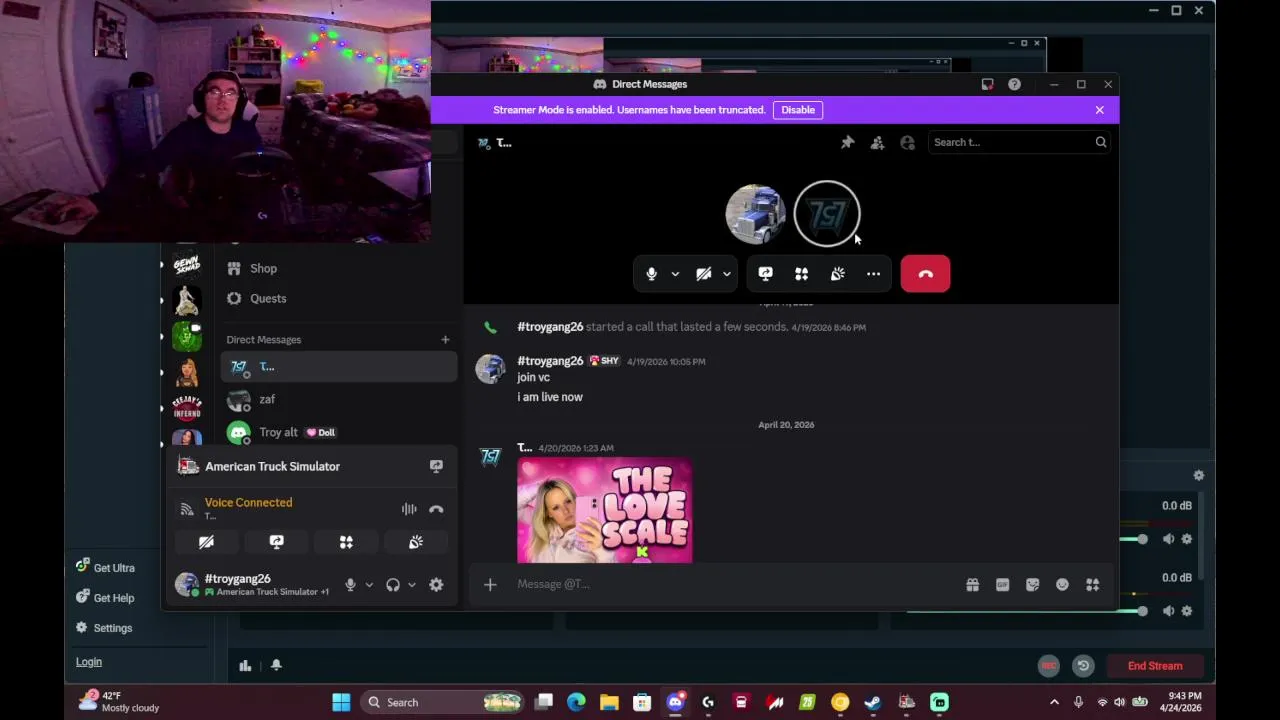Select the T... direct message row
The width and height of the screenshot is (1280, 720).
pyautogui.click(x=339, y=367)
